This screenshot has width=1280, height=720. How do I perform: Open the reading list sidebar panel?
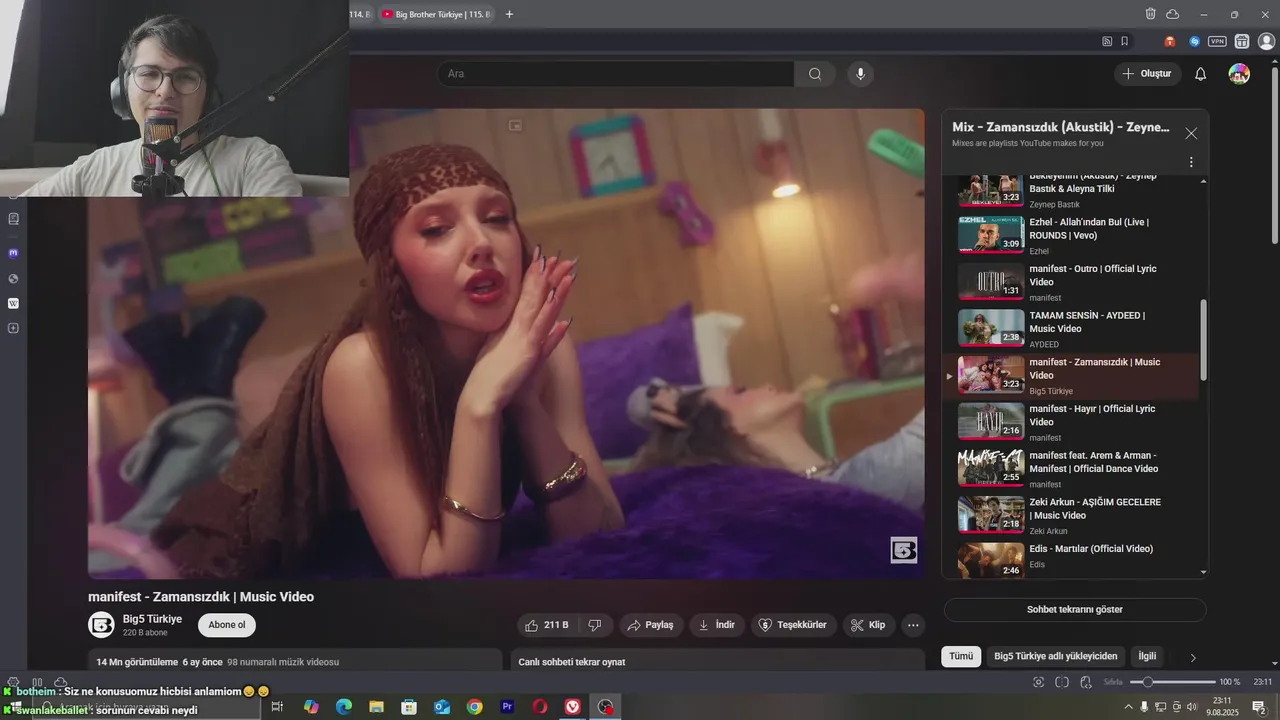pyautogui.click(x=13, y=218)
